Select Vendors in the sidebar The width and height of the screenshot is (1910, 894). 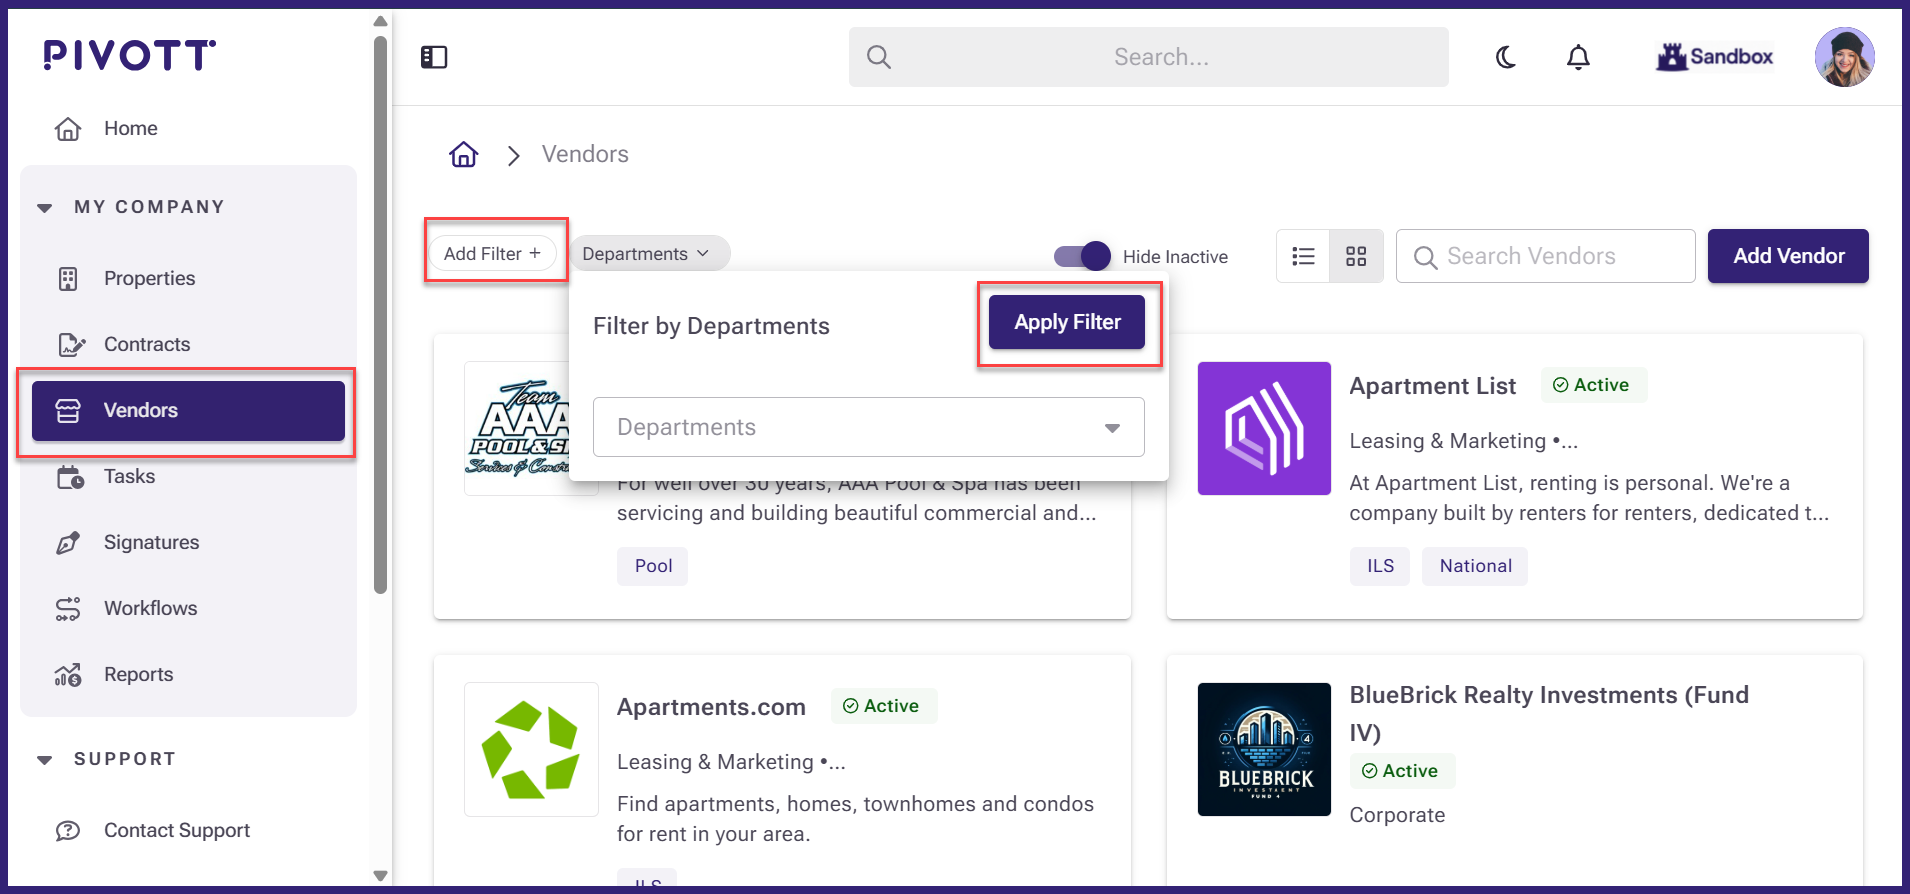point(188,410)
